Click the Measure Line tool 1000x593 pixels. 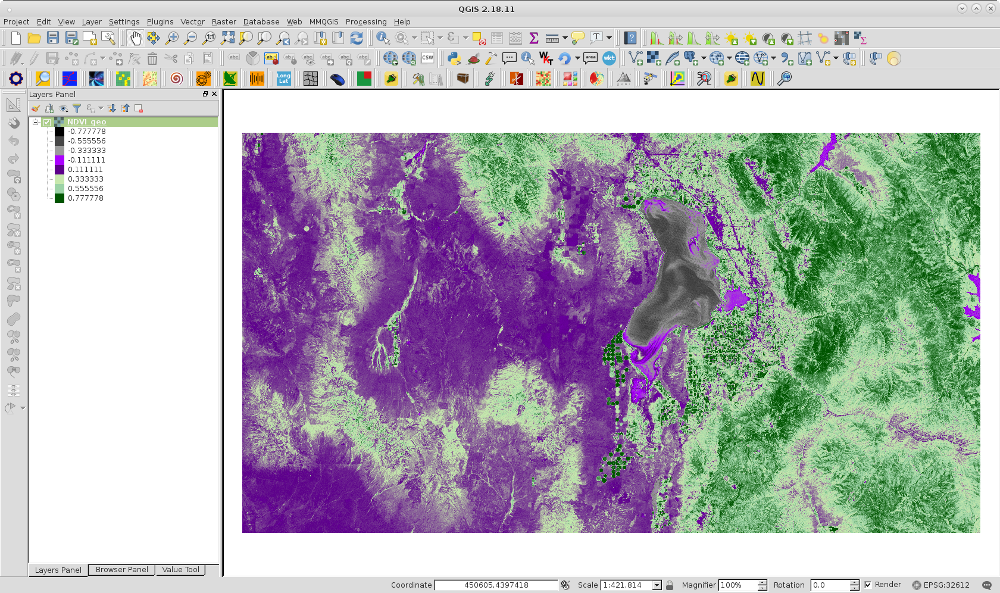click(x=551, y=38)
